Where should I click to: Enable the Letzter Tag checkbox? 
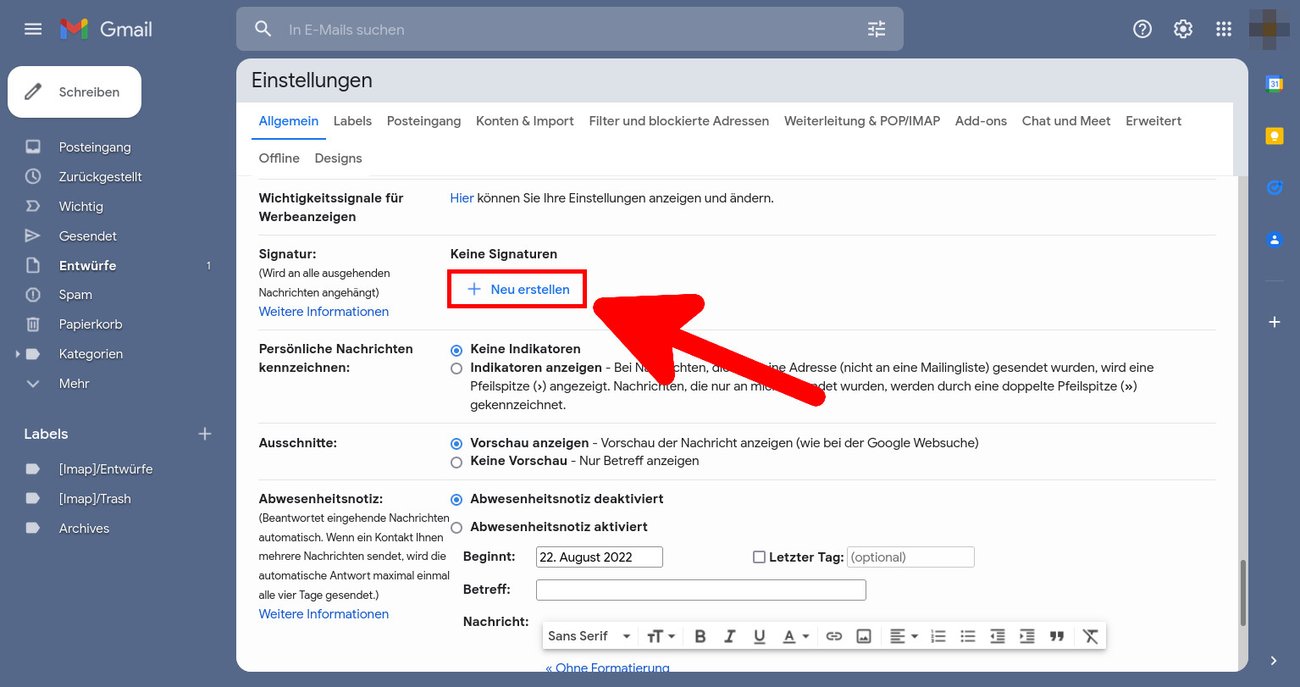pyautogui.click(x=759, y=556)
